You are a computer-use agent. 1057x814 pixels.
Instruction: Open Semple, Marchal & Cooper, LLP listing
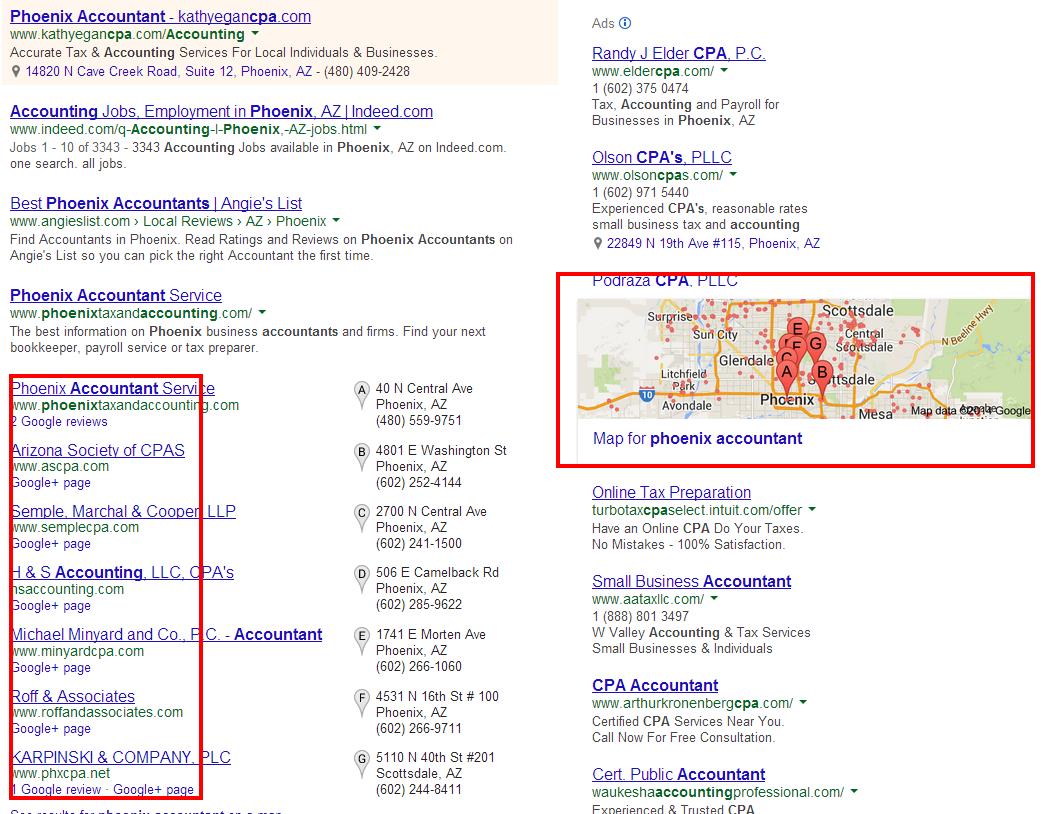pos(123,511)
